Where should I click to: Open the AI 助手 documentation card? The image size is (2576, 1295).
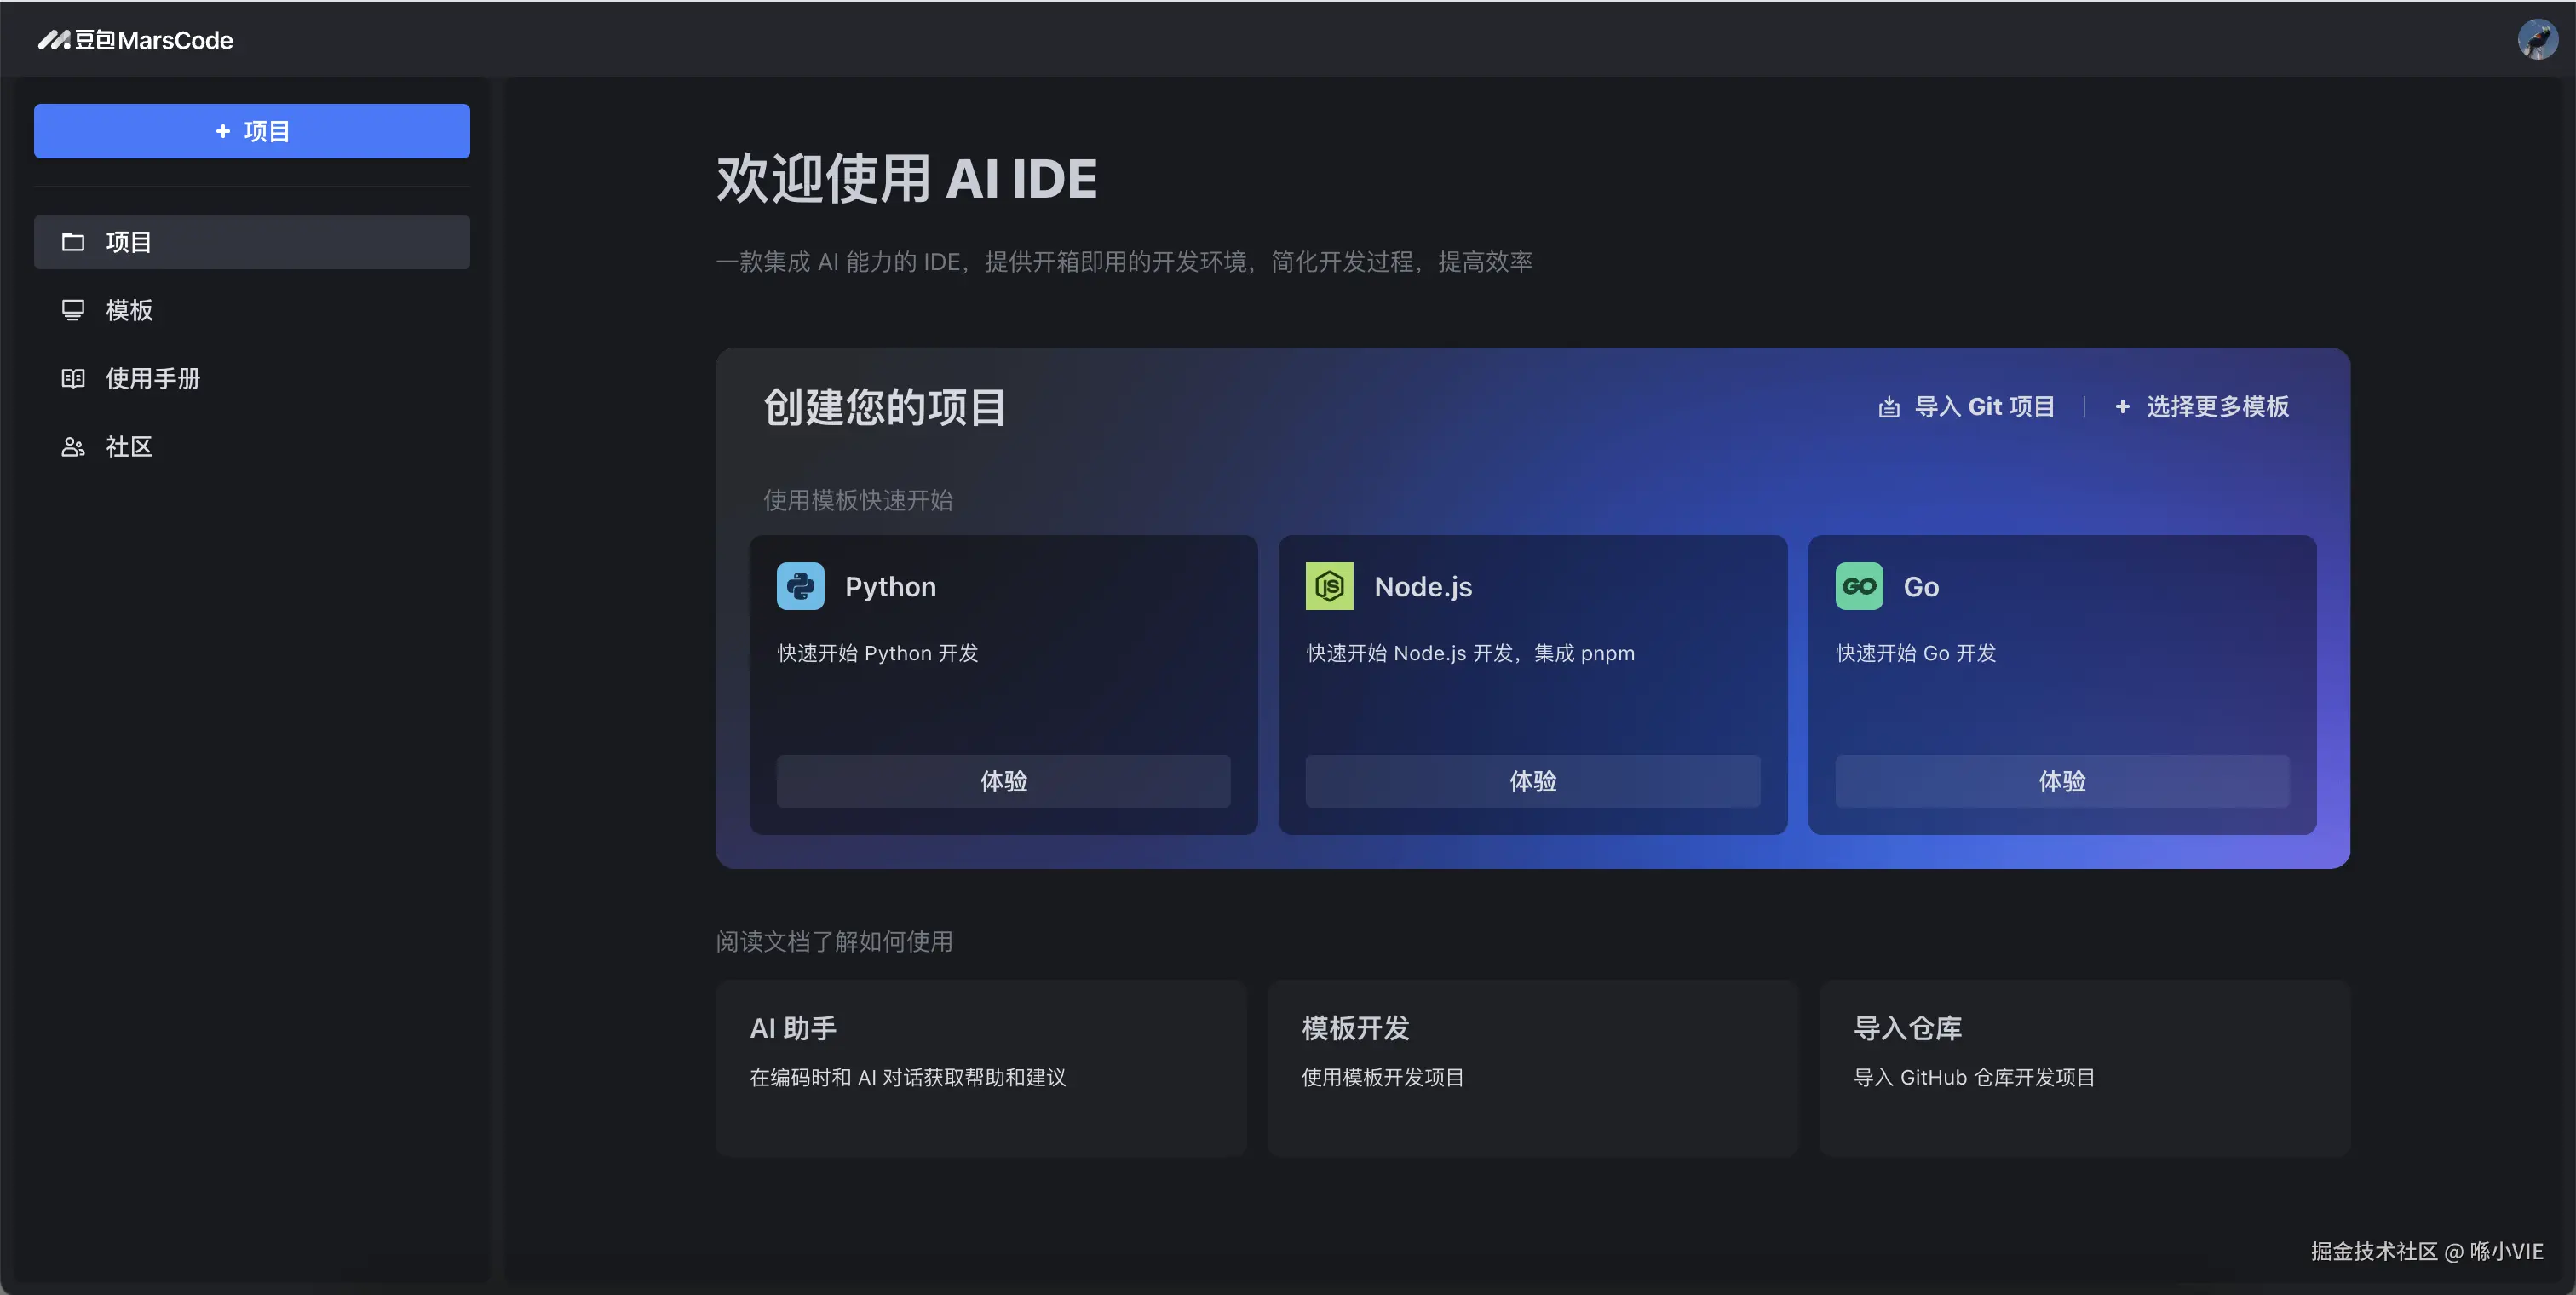point(980,1067)
